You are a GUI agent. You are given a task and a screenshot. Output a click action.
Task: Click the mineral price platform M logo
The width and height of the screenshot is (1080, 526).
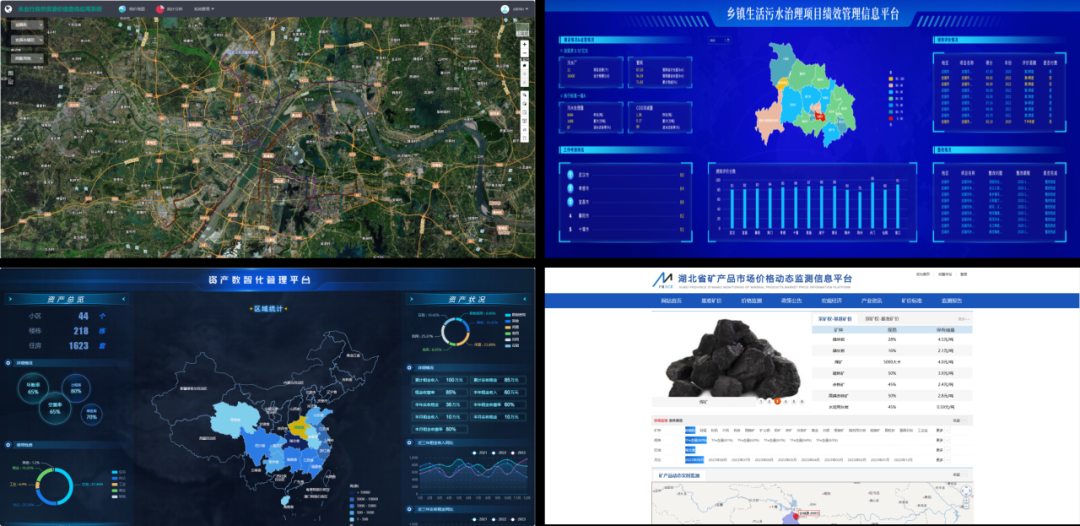662,277
